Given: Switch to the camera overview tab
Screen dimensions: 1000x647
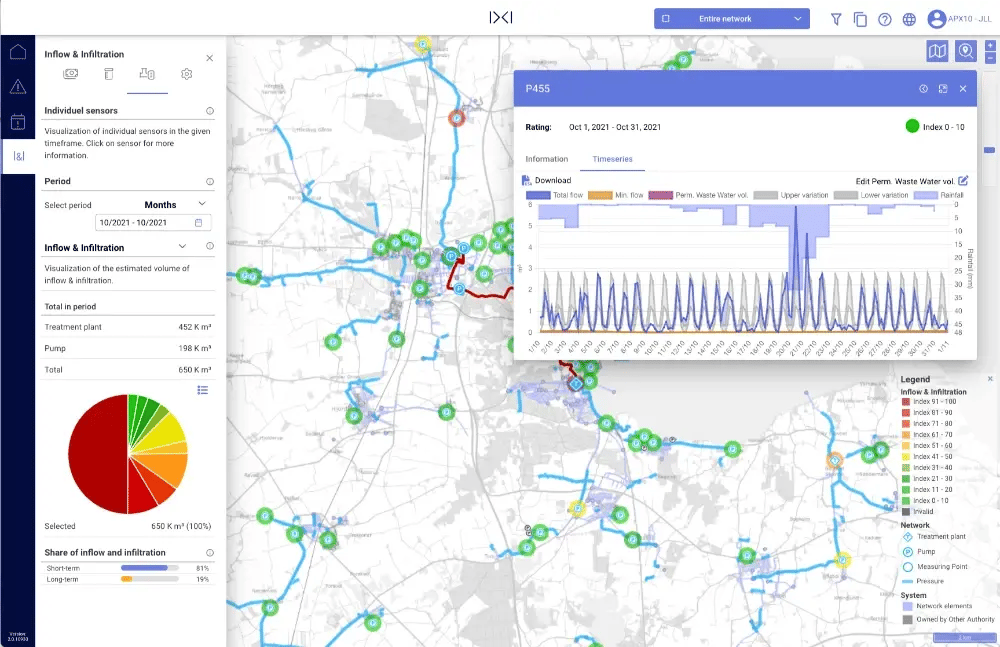Looking at the screenshot, I should pos(71,74).
